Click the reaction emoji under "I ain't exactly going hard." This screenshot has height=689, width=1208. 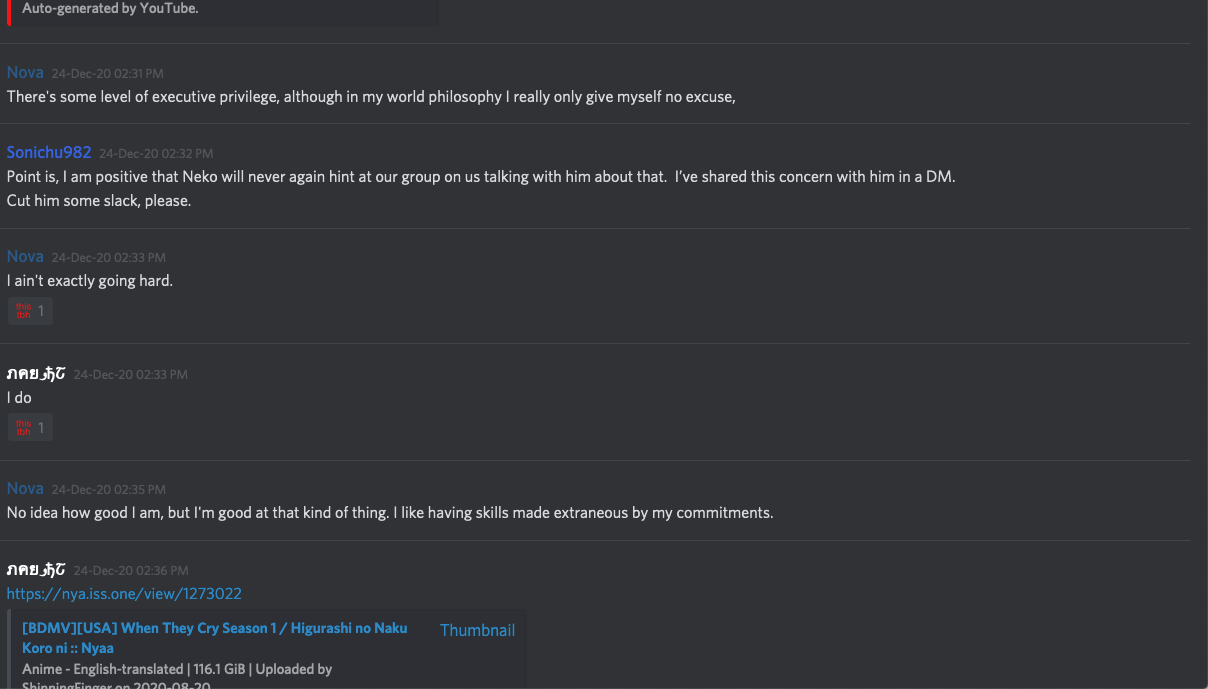29,311
